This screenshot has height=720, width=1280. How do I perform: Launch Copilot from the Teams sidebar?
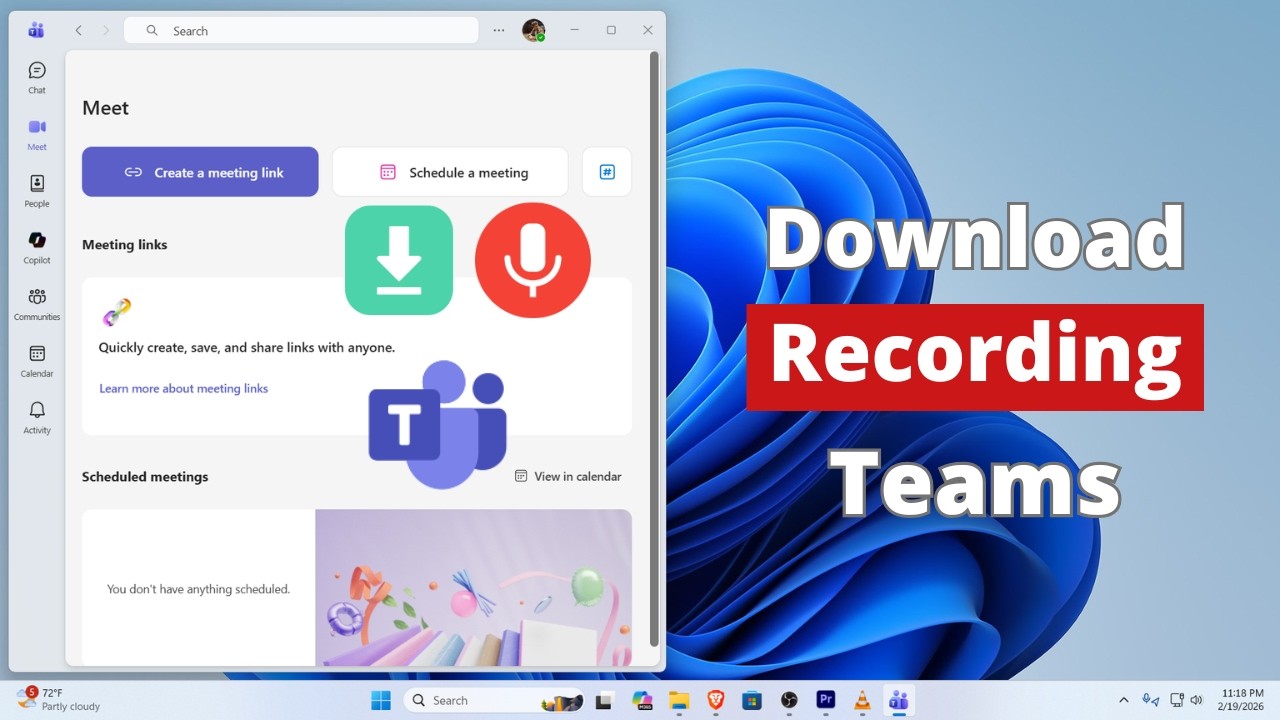37,248
